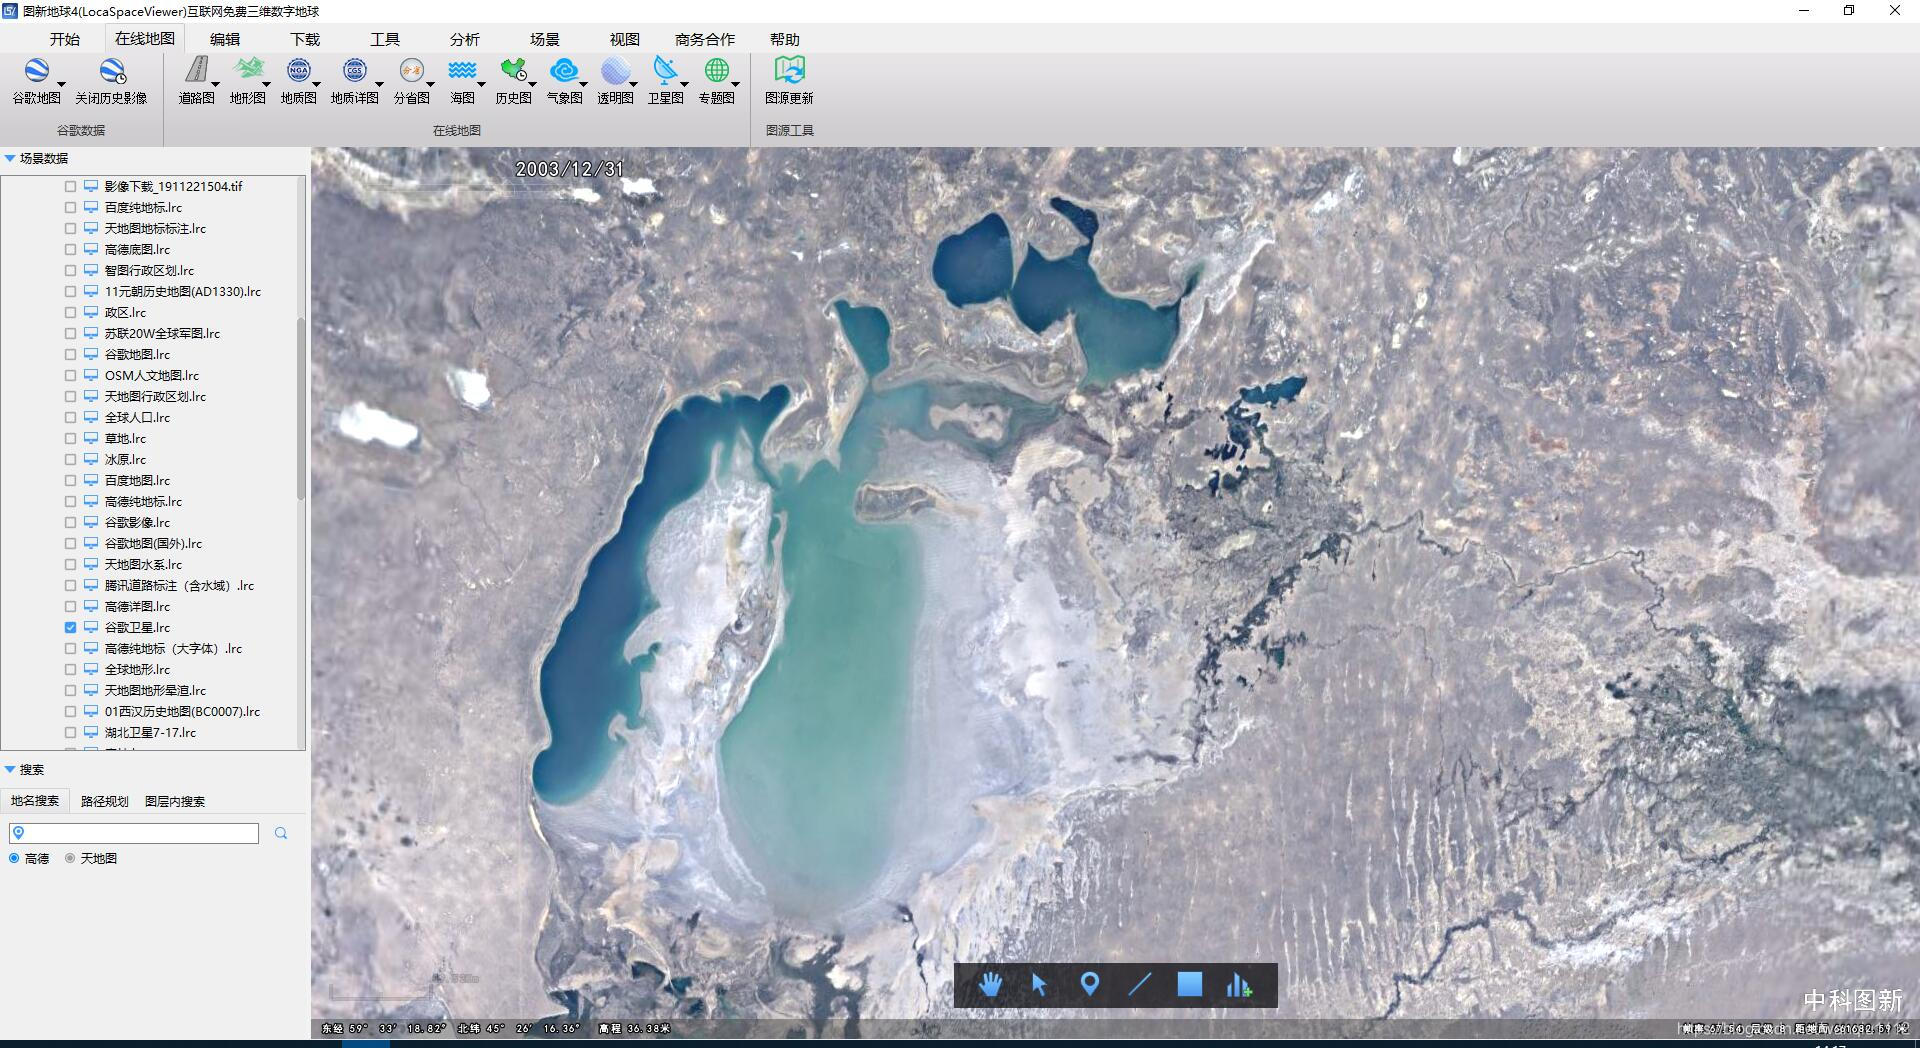
Task: Open the 地质图 dropdown arrow
Action: (x=316, y=84)
